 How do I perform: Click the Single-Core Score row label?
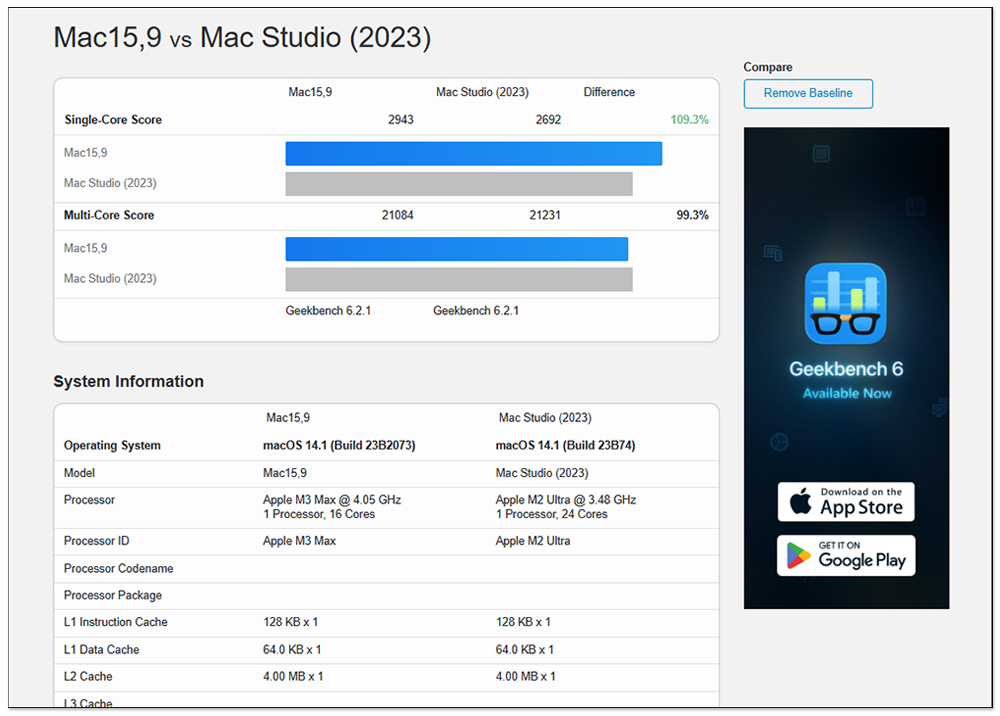click(x=113, y=120)
